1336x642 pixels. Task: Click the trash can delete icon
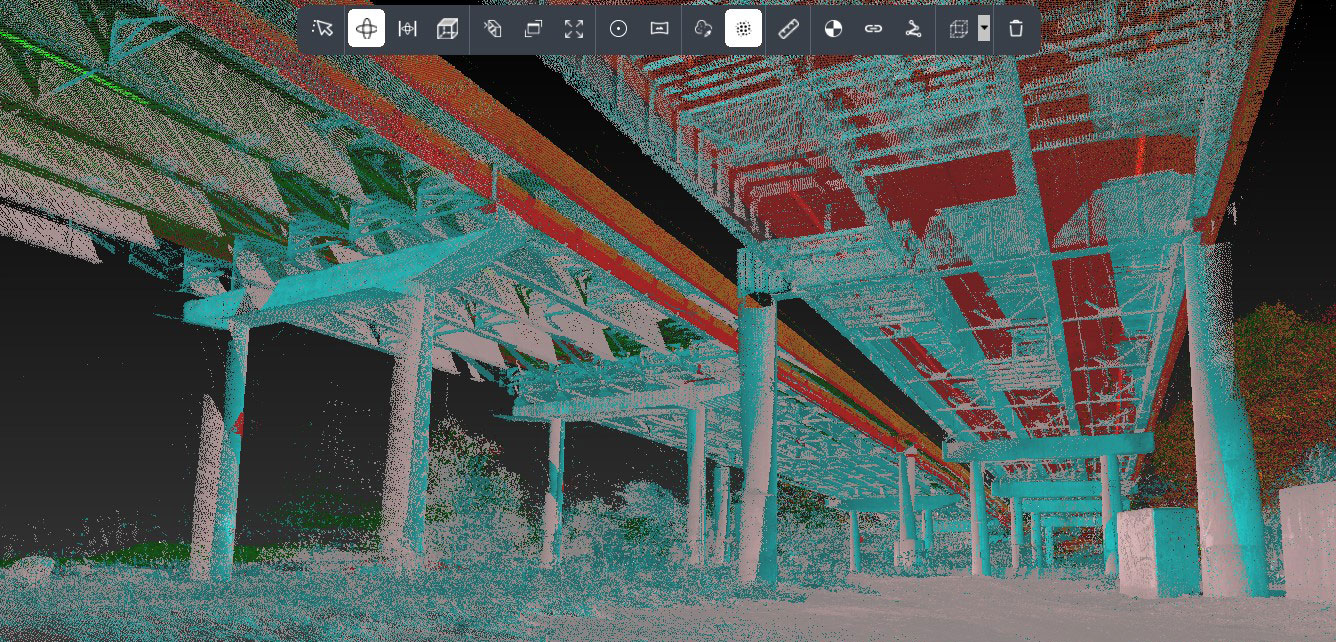tap(1016, 28)
